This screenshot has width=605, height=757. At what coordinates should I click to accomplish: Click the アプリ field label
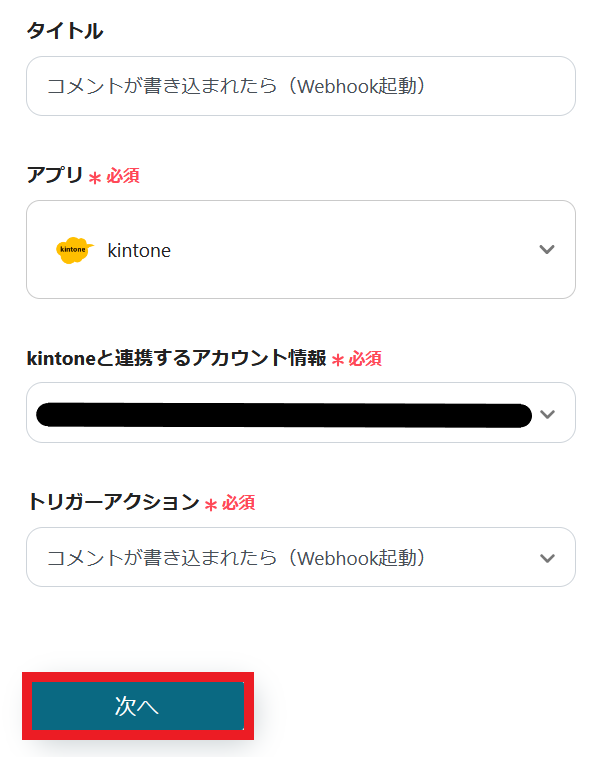tap(55, 176)
